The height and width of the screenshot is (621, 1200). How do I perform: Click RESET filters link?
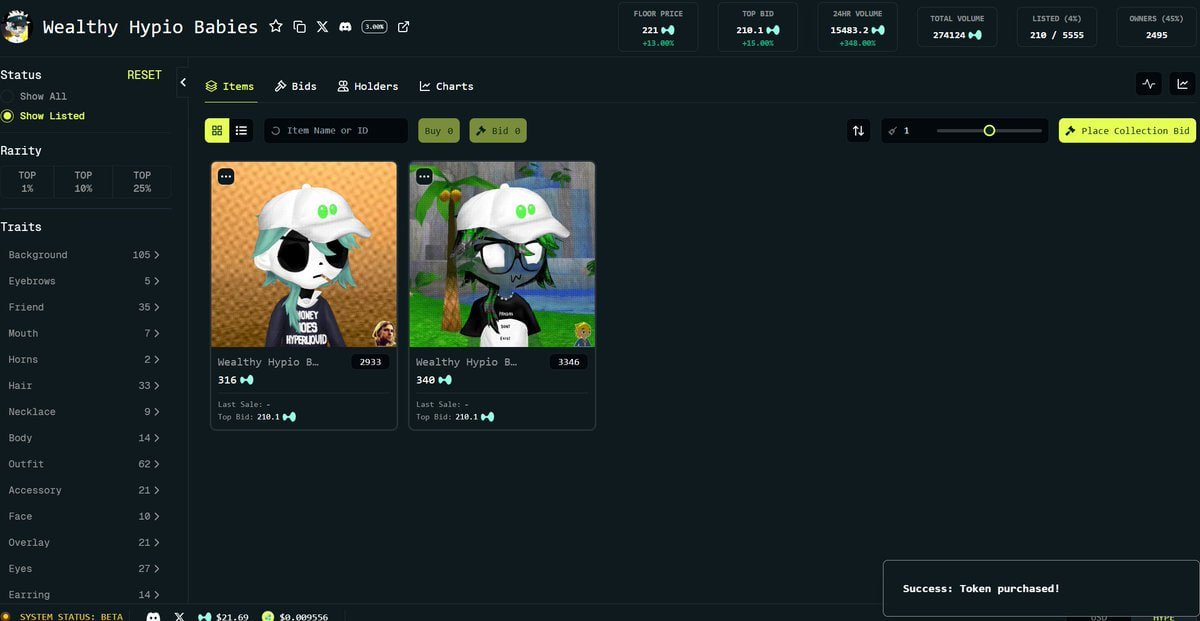(144, 75)
